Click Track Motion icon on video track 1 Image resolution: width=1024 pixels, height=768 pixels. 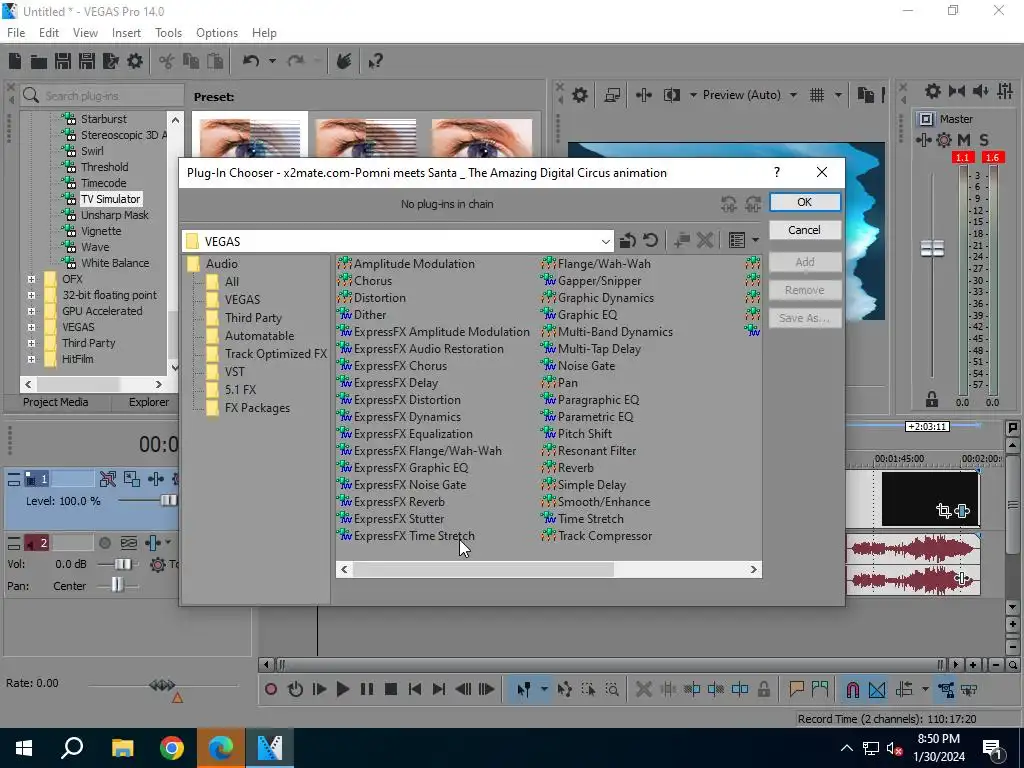pyautogui.click(x=131, y=479)
